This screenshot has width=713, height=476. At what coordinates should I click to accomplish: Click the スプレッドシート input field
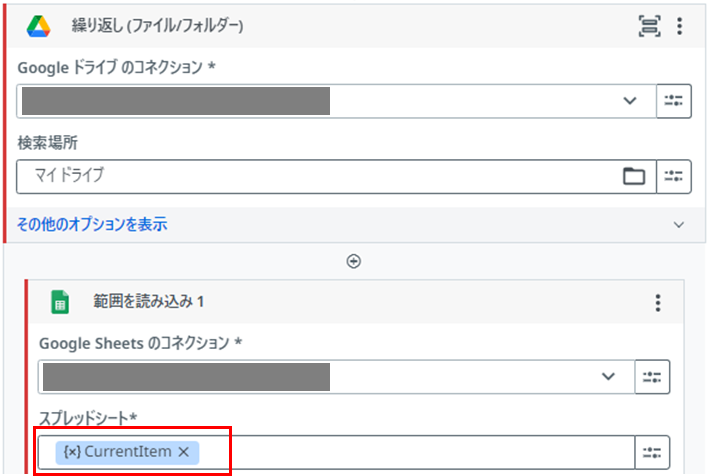(336, 452)
